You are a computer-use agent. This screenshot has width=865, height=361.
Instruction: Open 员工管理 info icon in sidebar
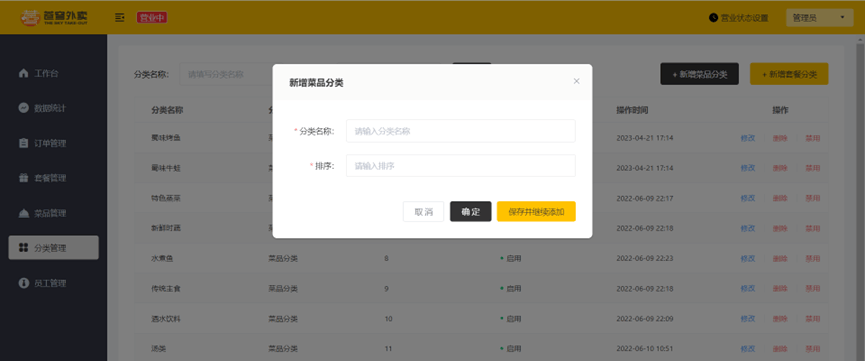(23, 283)
